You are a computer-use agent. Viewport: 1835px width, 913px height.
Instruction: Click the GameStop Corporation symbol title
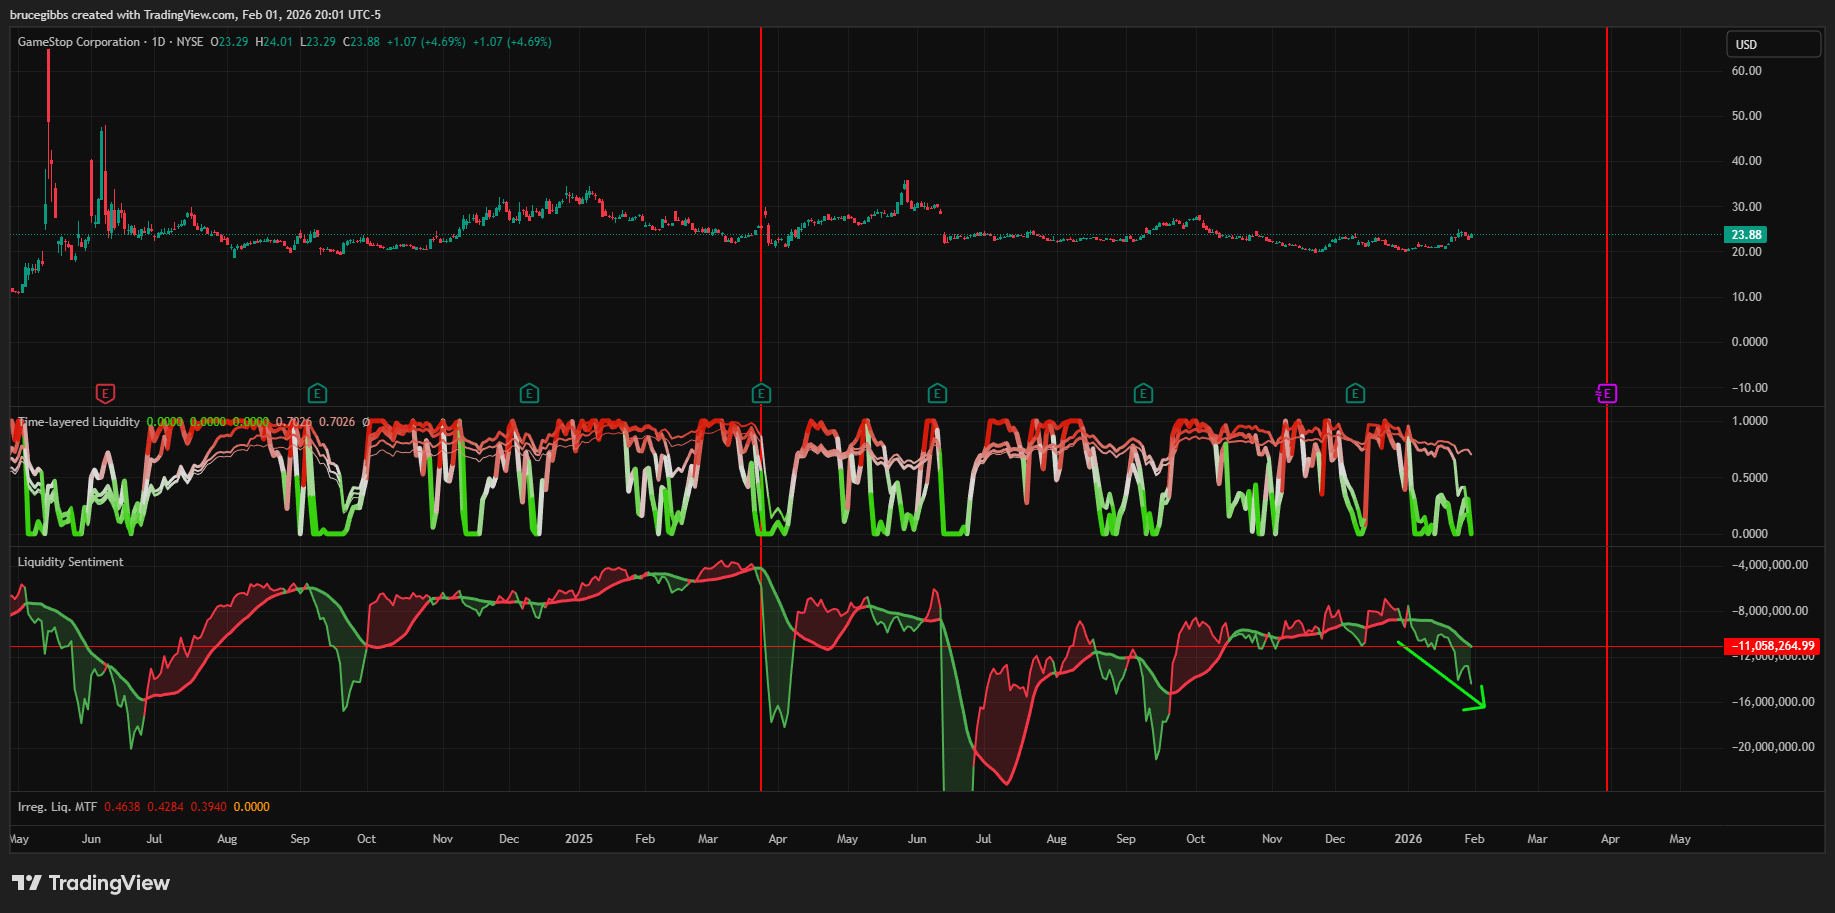pos(79,42)
